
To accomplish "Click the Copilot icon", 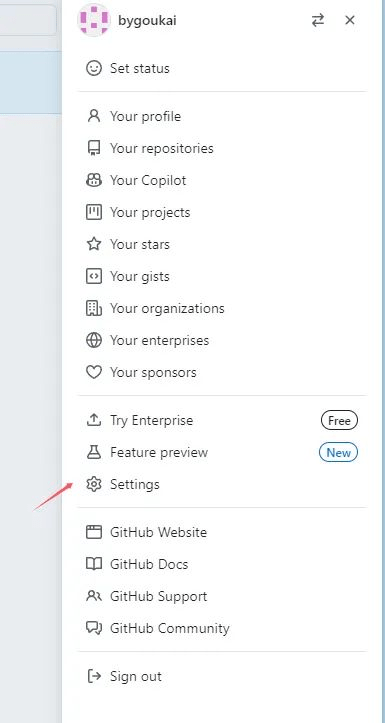I will (x=94, y=180).
